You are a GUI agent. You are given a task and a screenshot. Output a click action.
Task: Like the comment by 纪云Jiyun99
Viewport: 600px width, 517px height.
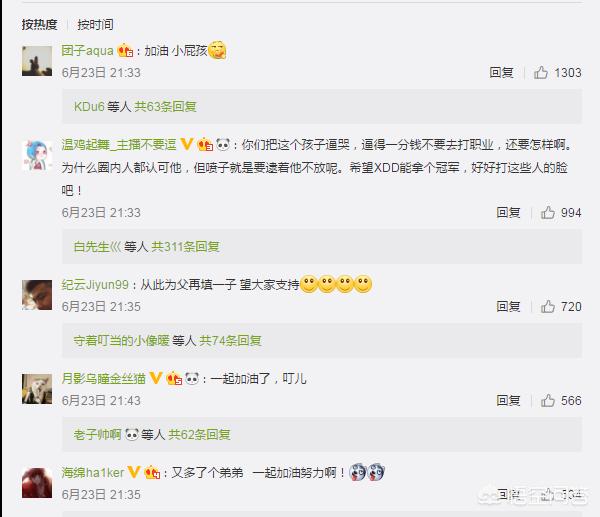[x=548, y=306]
